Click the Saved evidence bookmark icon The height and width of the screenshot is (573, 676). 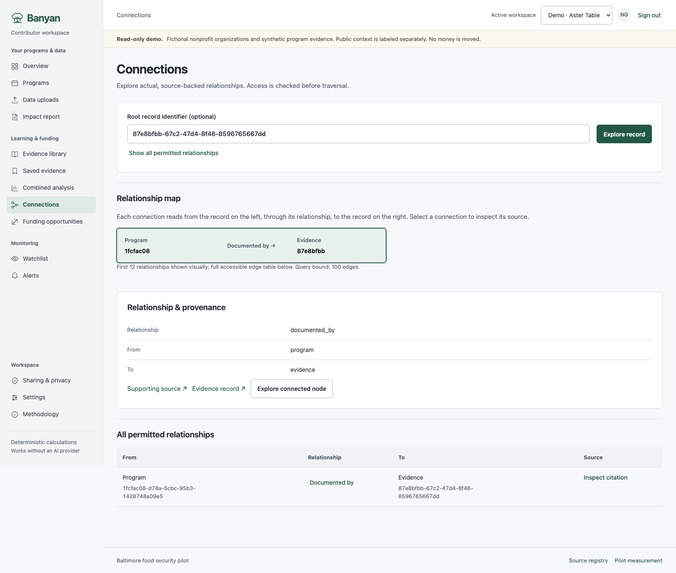click(x=15, y=171)
